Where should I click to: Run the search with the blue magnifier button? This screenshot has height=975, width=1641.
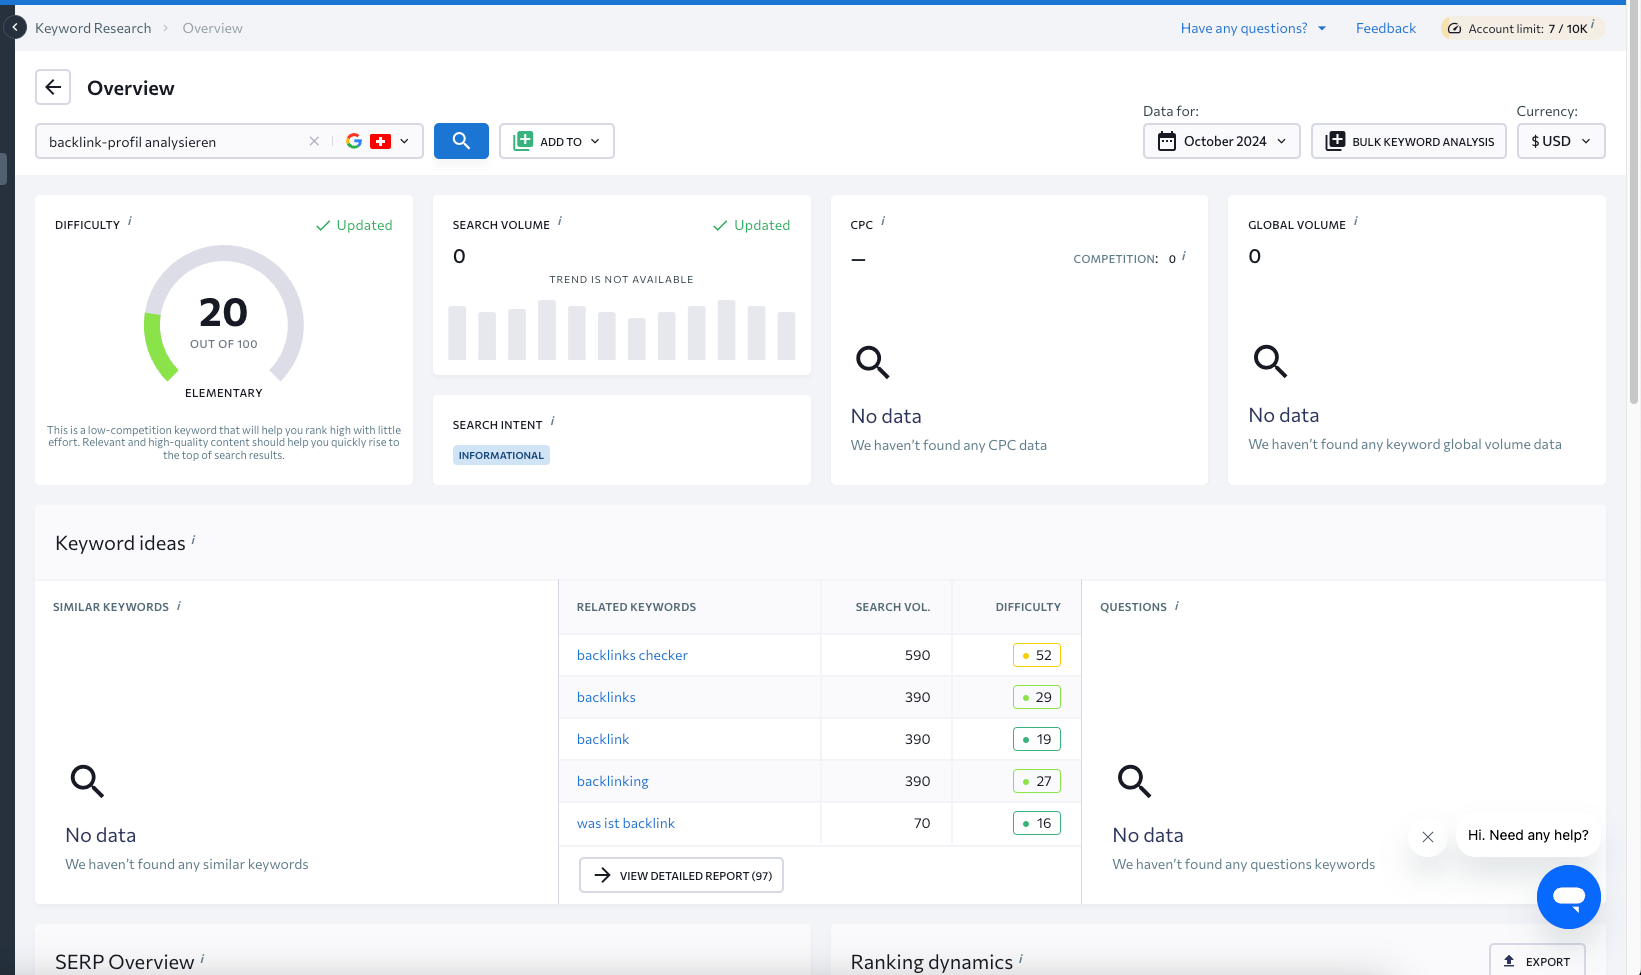coord(461,141)
